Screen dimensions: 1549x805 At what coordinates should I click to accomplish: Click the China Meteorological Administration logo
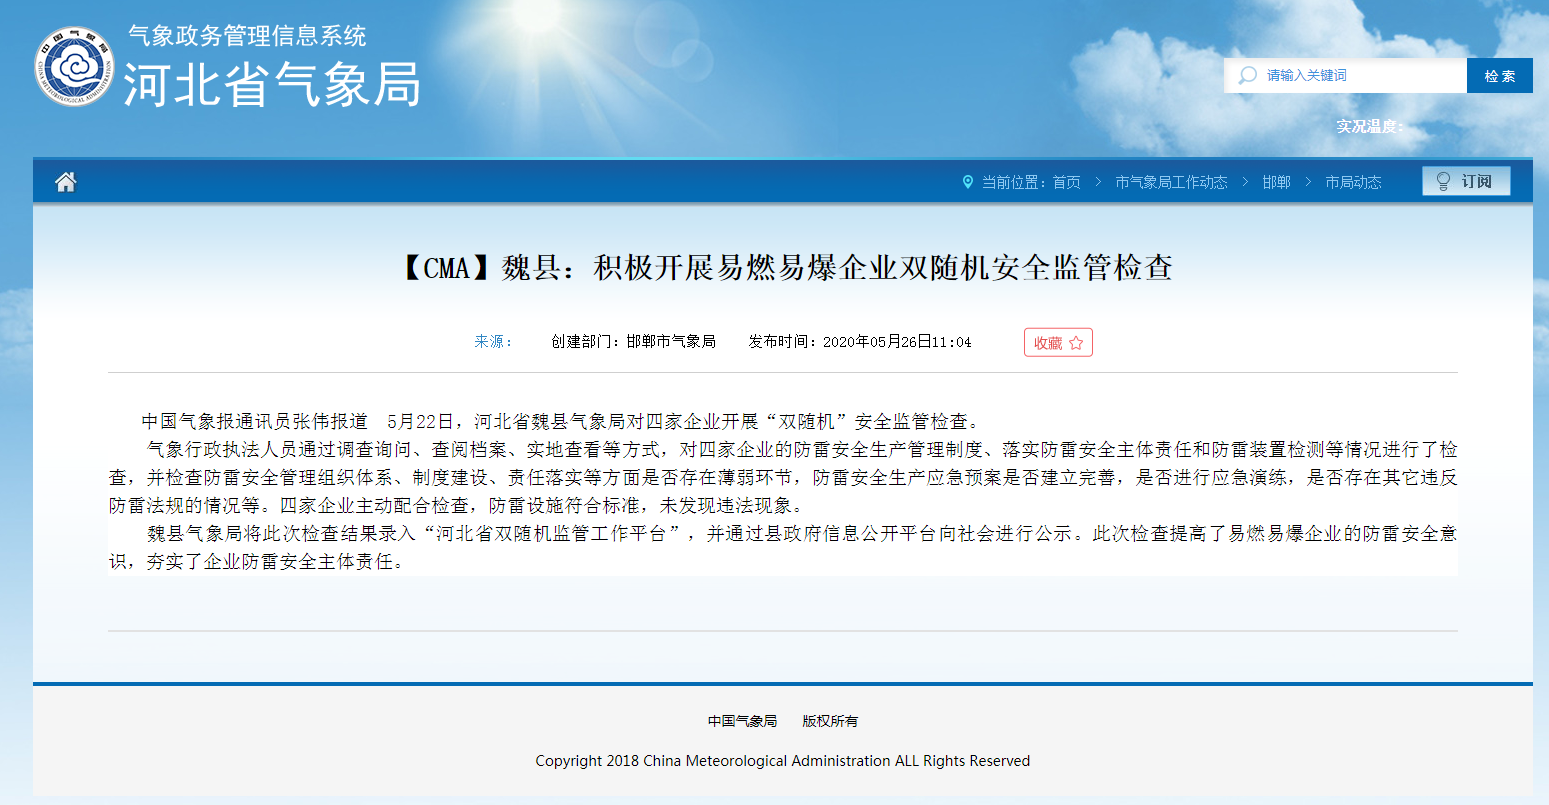pos(75,66)
